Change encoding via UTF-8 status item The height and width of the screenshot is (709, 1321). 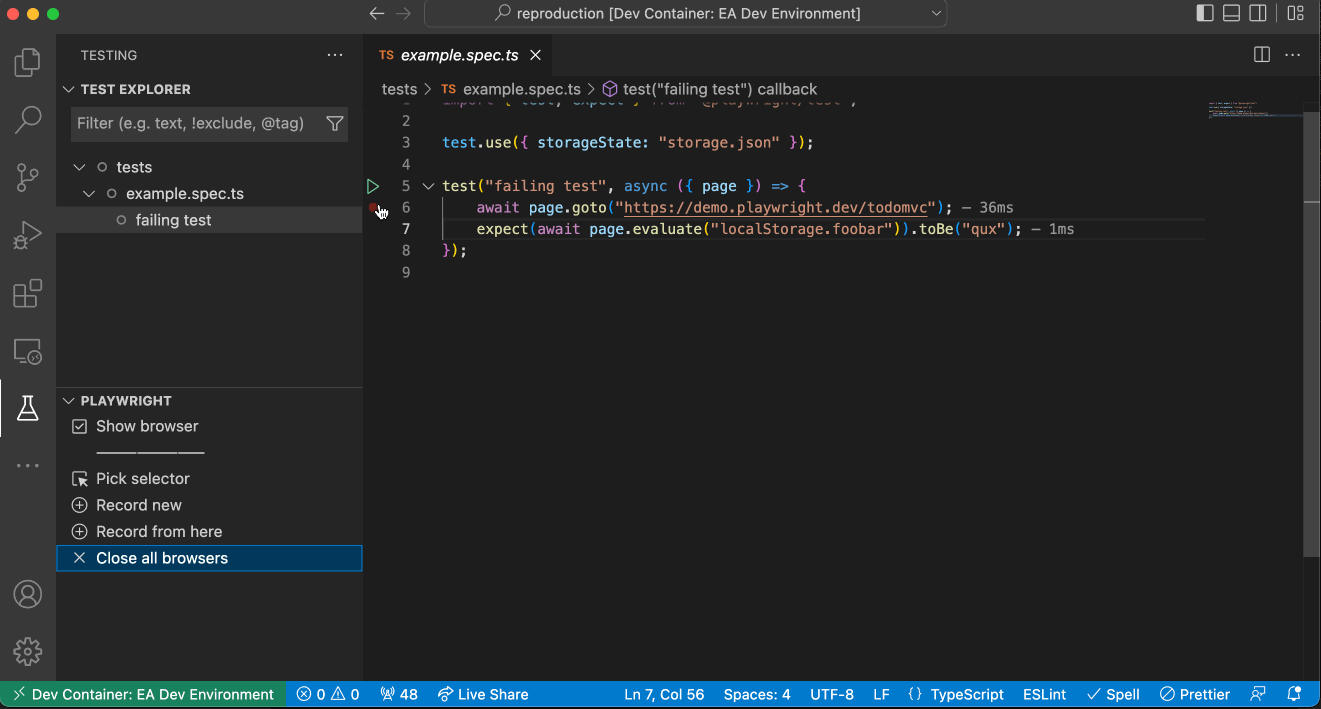[x=832, y=694]
